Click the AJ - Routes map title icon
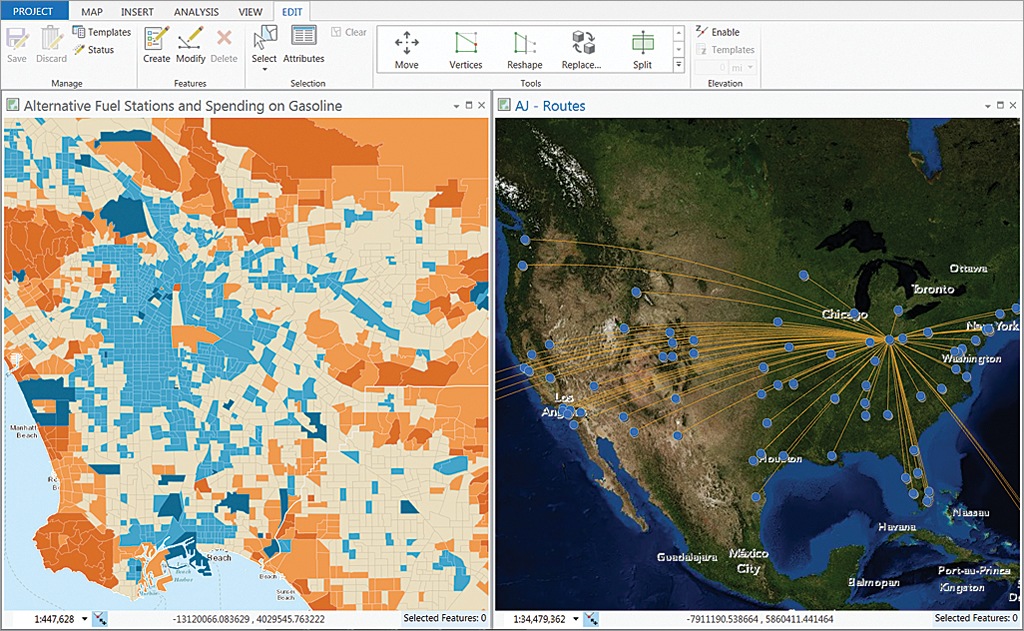The image size is (1024, 631). tap(504, 105)
